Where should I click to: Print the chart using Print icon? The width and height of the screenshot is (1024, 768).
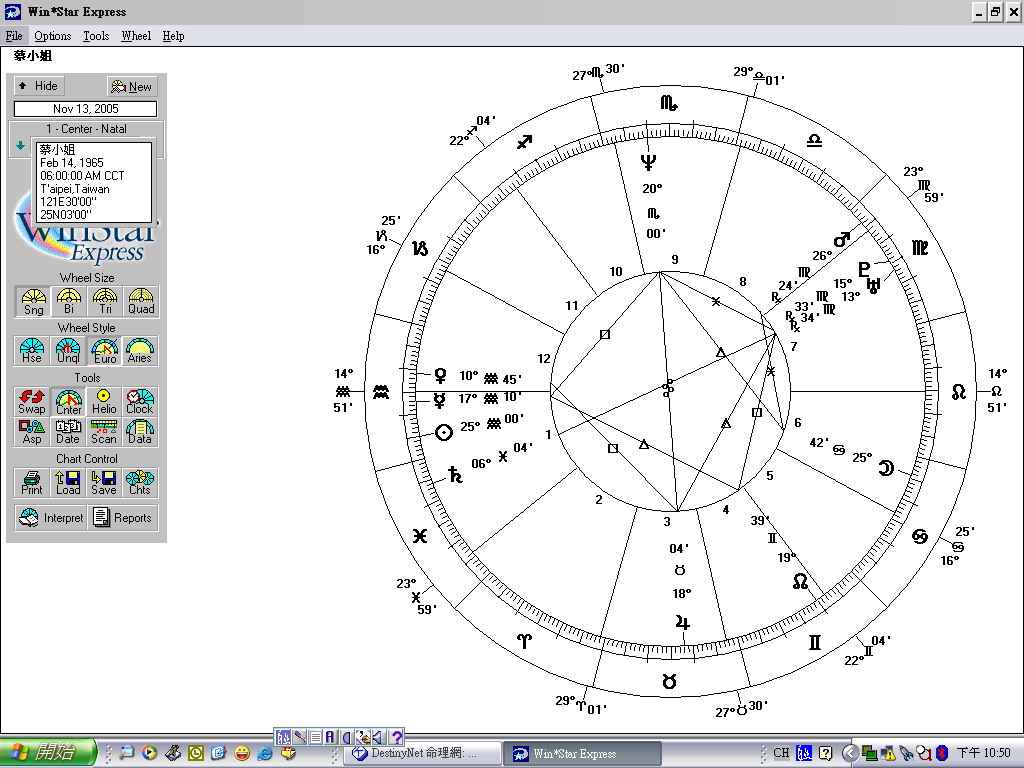(32, 482)
